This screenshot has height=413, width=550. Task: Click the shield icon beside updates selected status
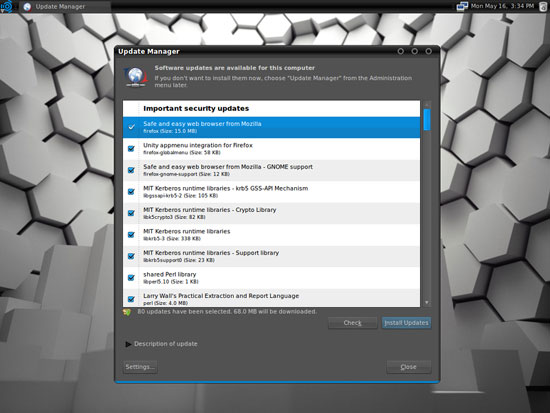pyautogui.click(x=127, y=312)
